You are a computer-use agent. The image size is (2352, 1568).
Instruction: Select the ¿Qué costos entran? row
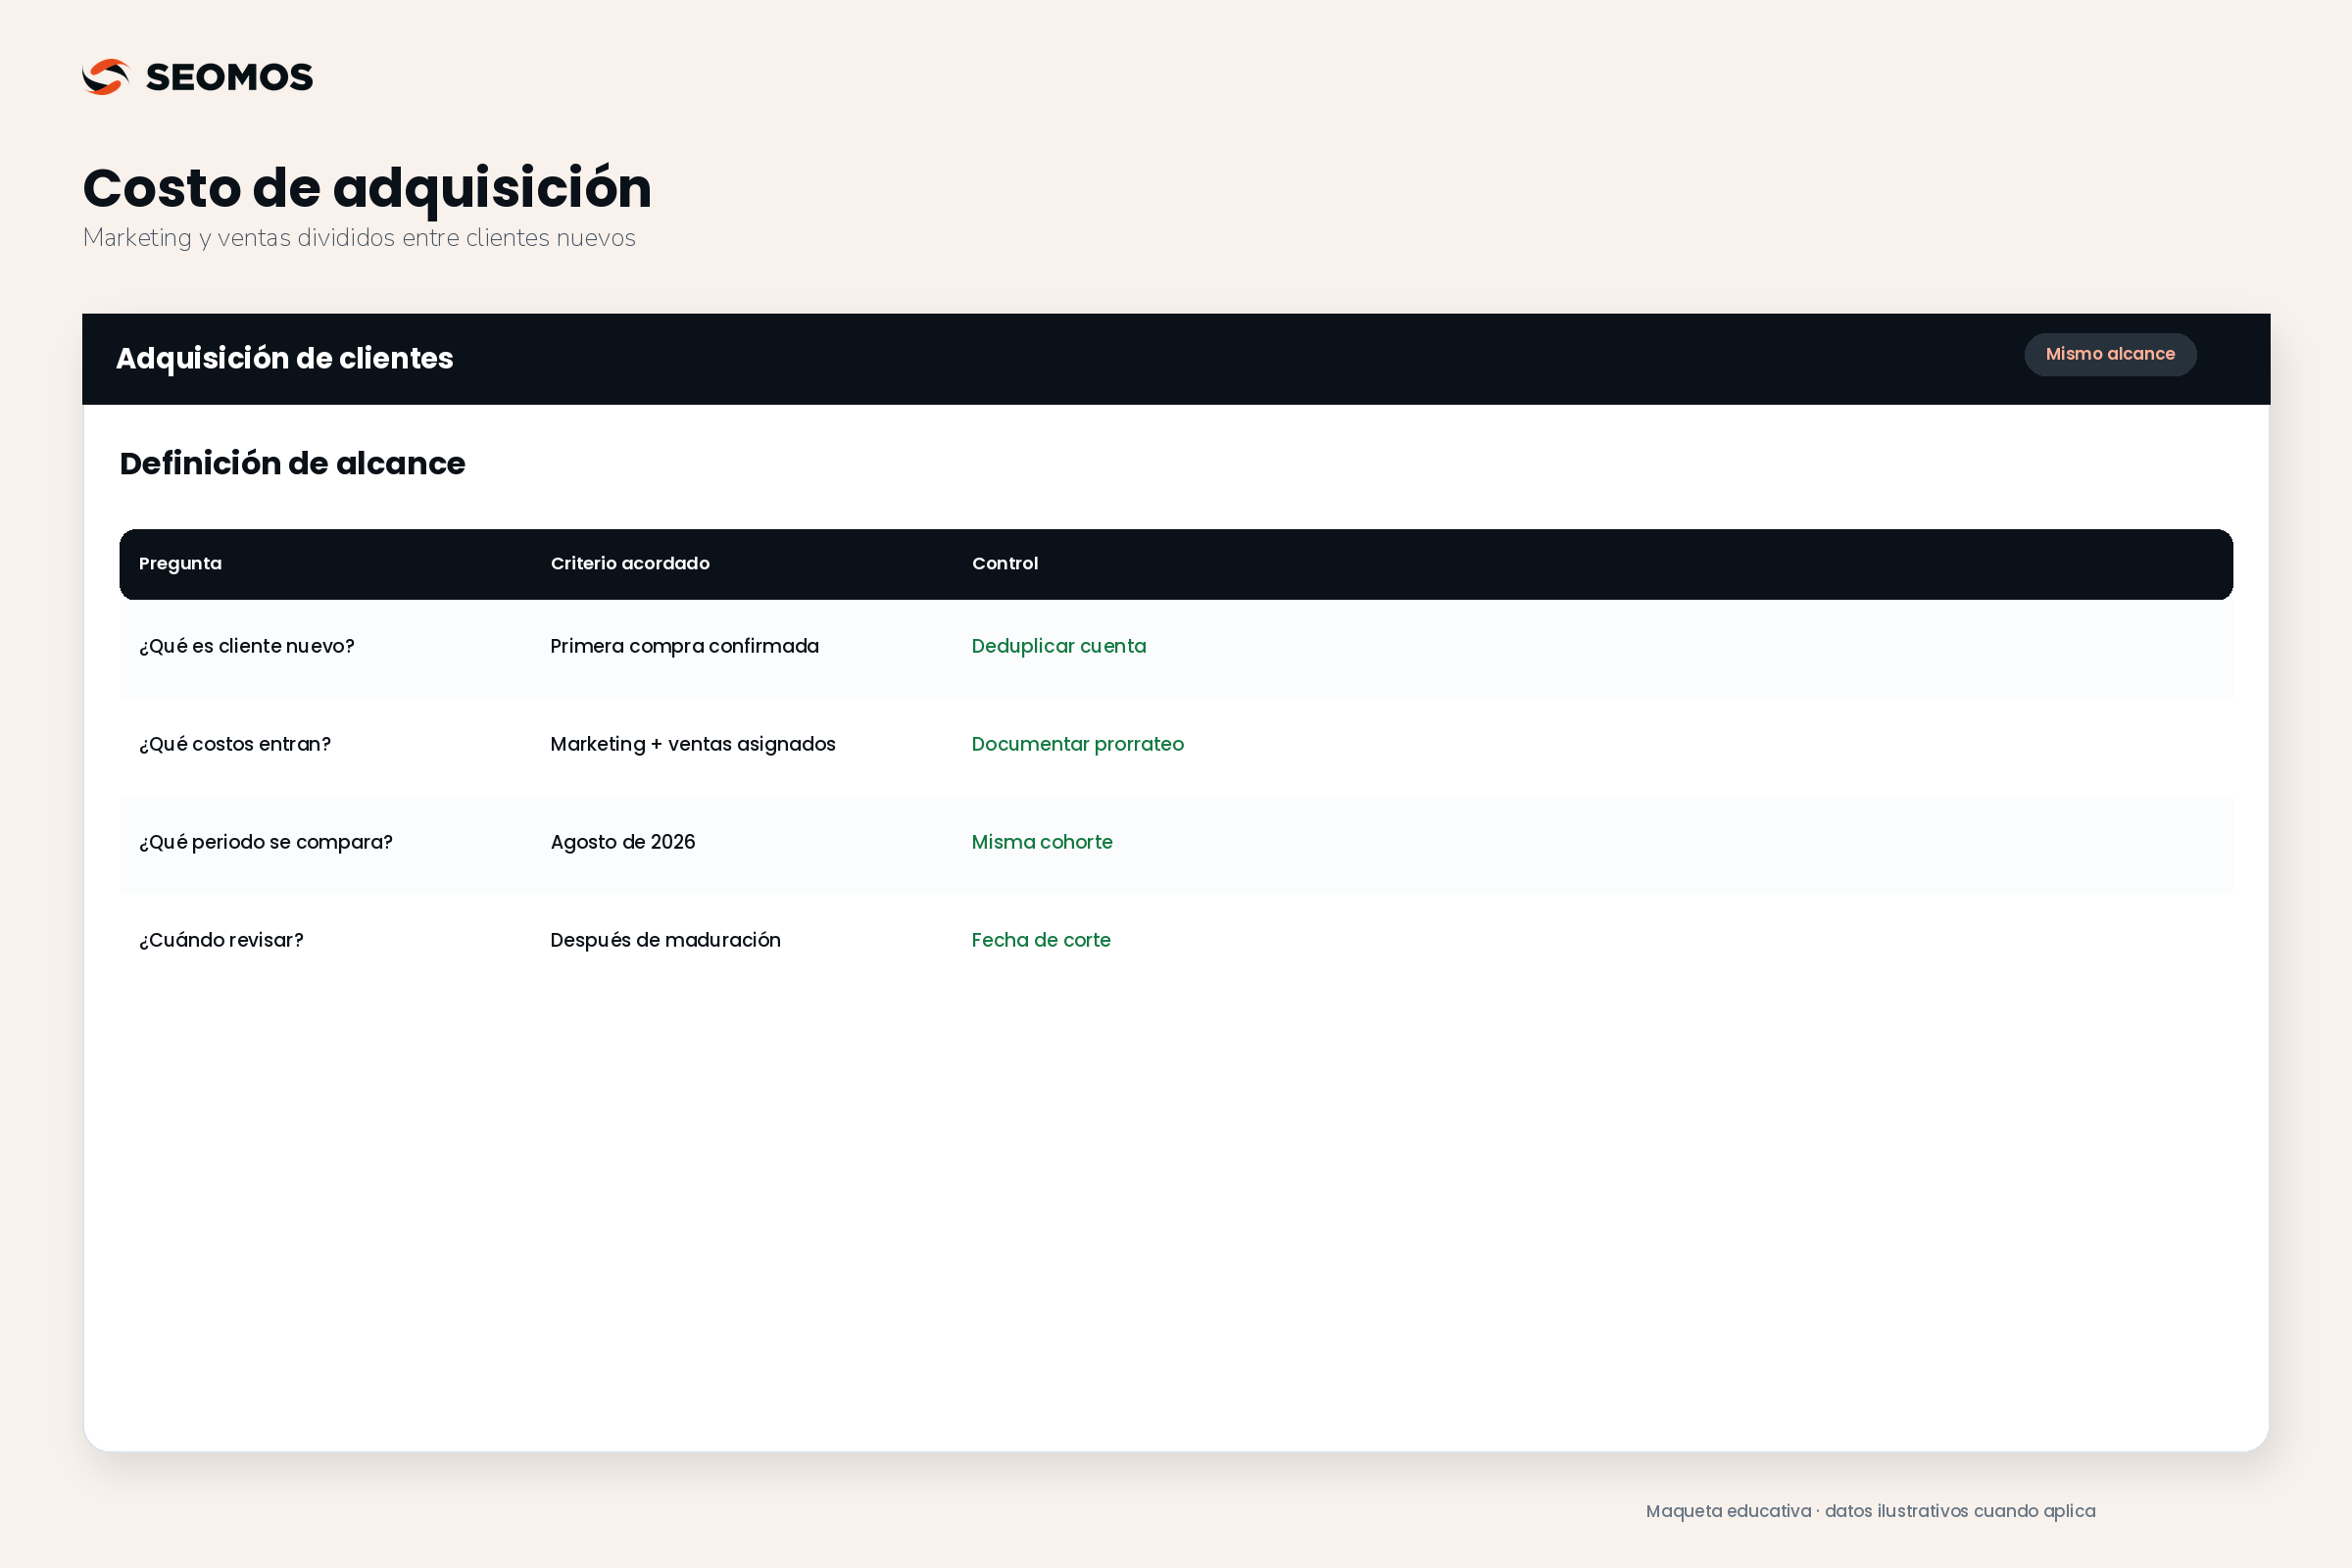(1176, 745)
